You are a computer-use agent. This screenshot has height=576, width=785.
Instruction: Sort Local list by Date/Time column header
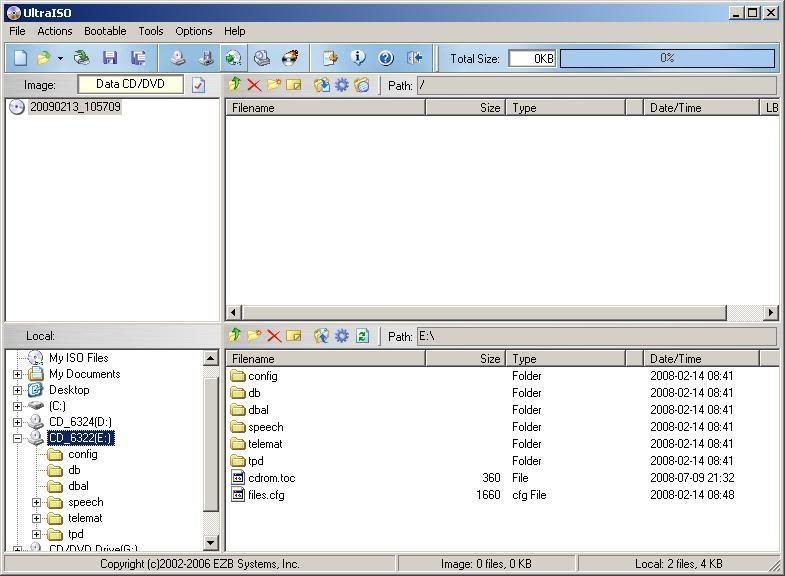coord(701,358)
